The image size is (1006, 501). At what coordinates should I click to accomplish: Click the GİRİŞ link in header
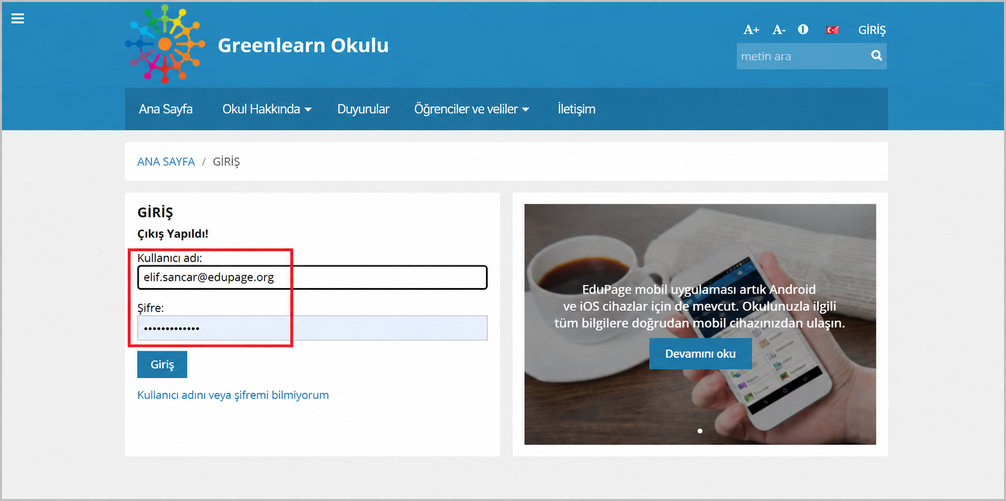(872, 30)
